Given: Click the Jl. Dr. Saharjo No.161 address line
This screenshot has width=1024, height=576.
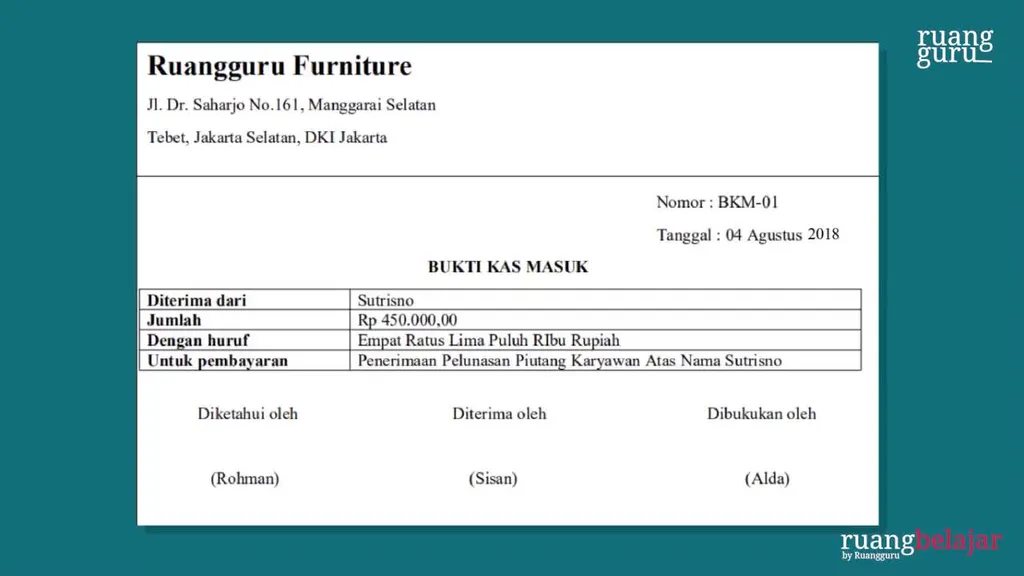Looking at the screenshot, I should pyautogui.click(x=291, y=105).
